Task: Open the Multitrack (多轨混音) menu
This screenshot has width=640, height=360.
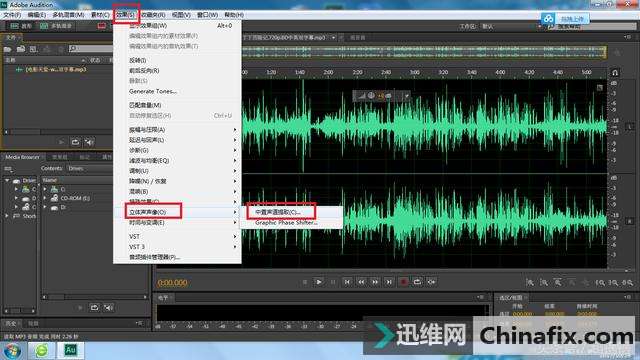Action: pos(68,15)
